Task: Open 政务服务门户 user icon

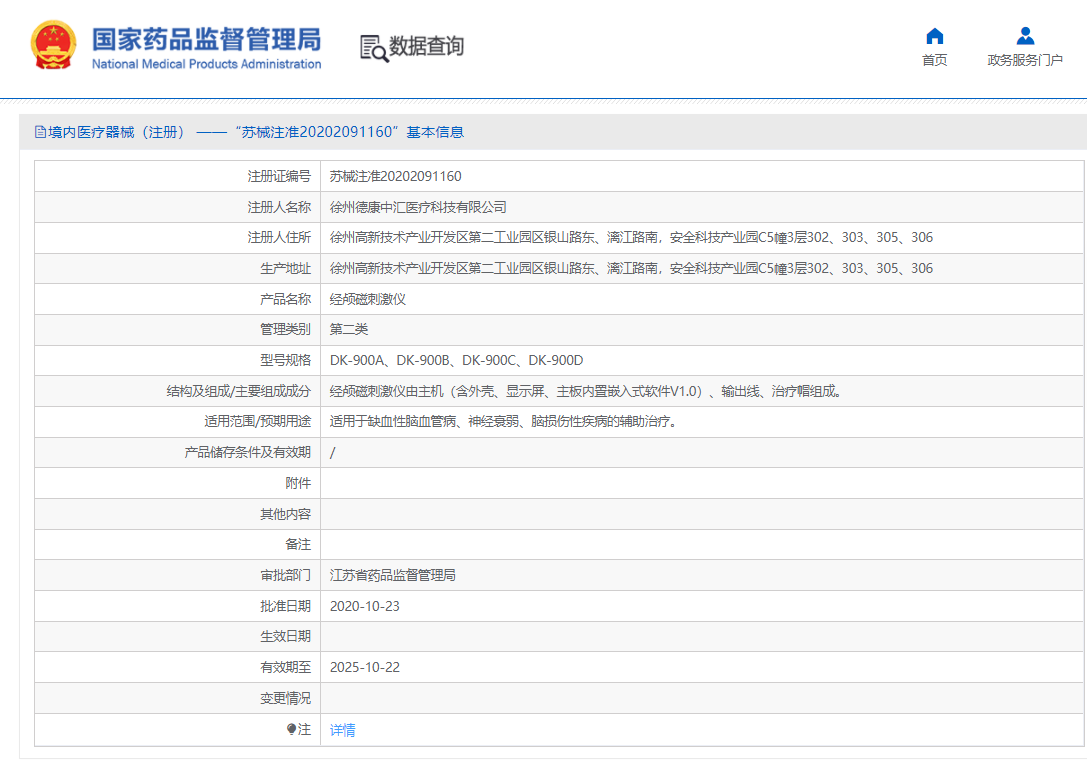Action: 1025,35
